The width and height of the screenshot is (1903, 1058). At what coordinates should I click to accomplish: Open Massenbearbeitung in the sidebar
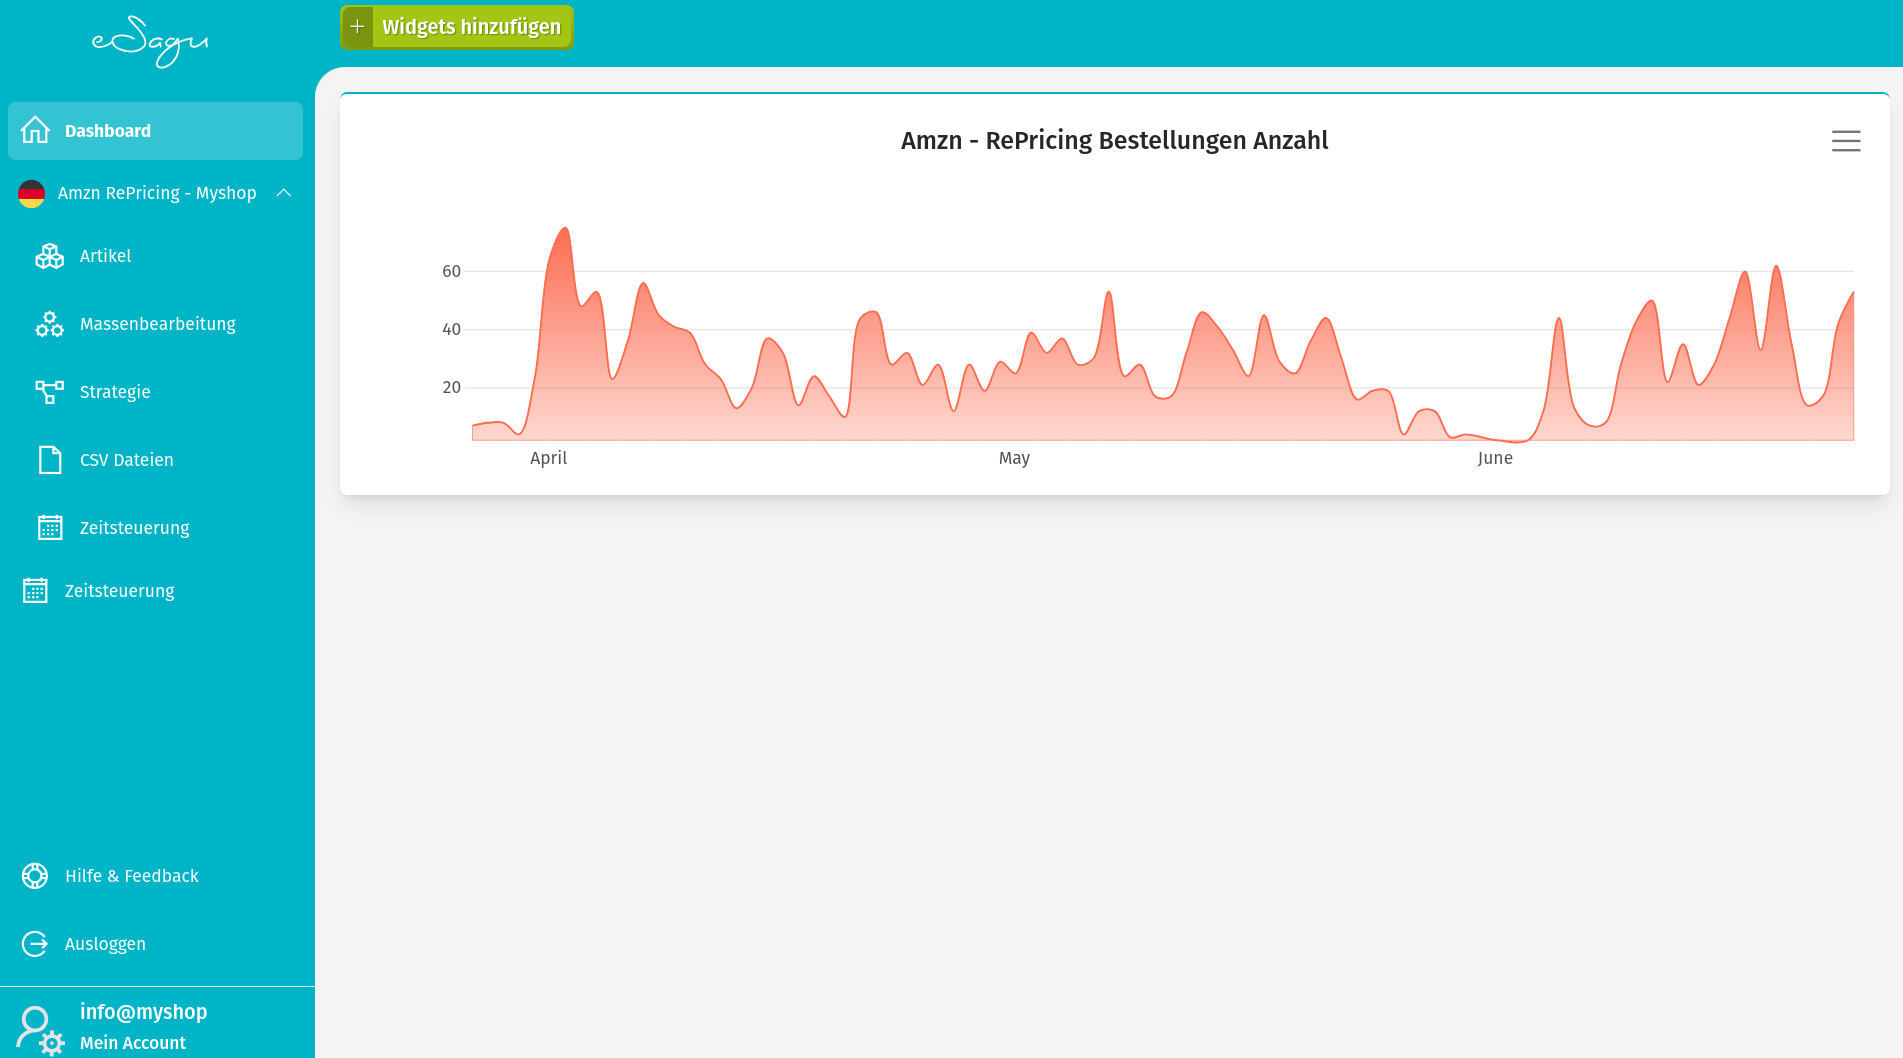click(x=158, y=324)
